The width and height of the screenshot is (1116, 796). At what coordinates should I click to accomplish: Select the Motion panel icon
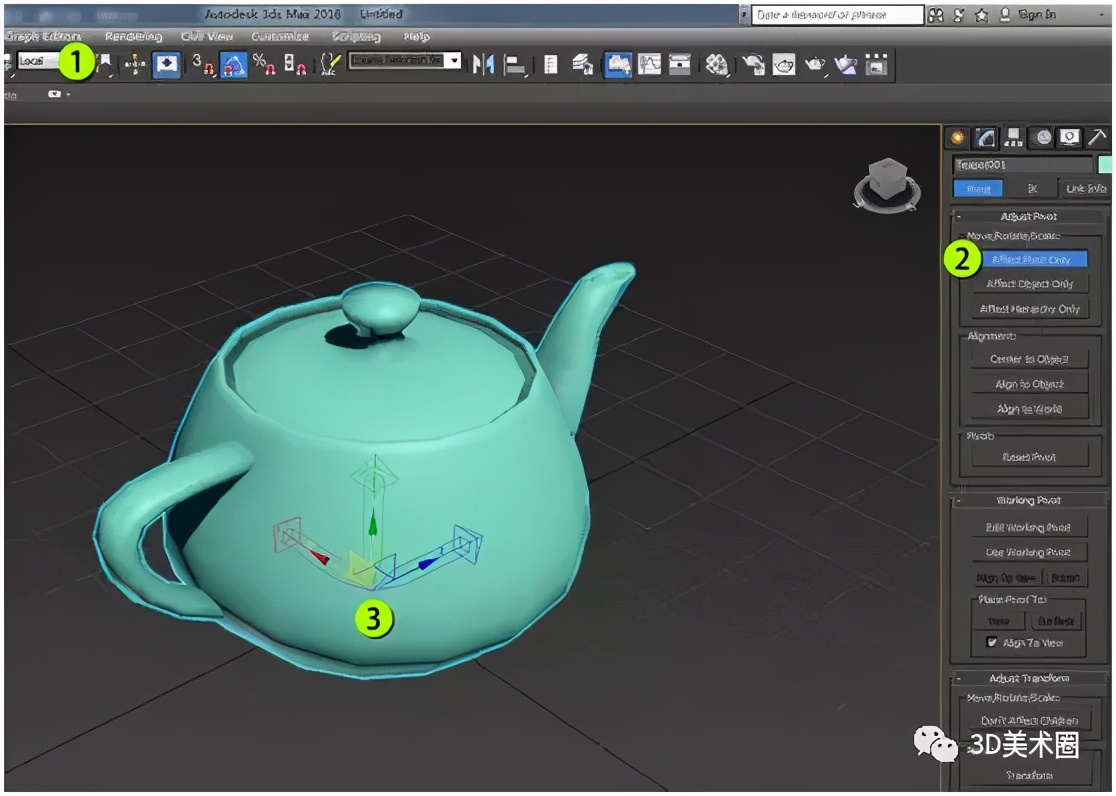click(1043, 138)
